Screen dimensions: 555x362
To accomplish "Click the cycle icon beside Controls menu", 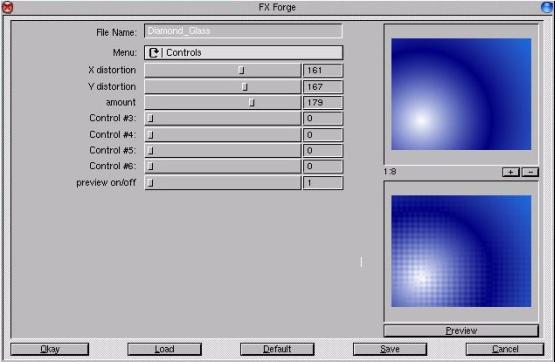I will click(154, 53).
